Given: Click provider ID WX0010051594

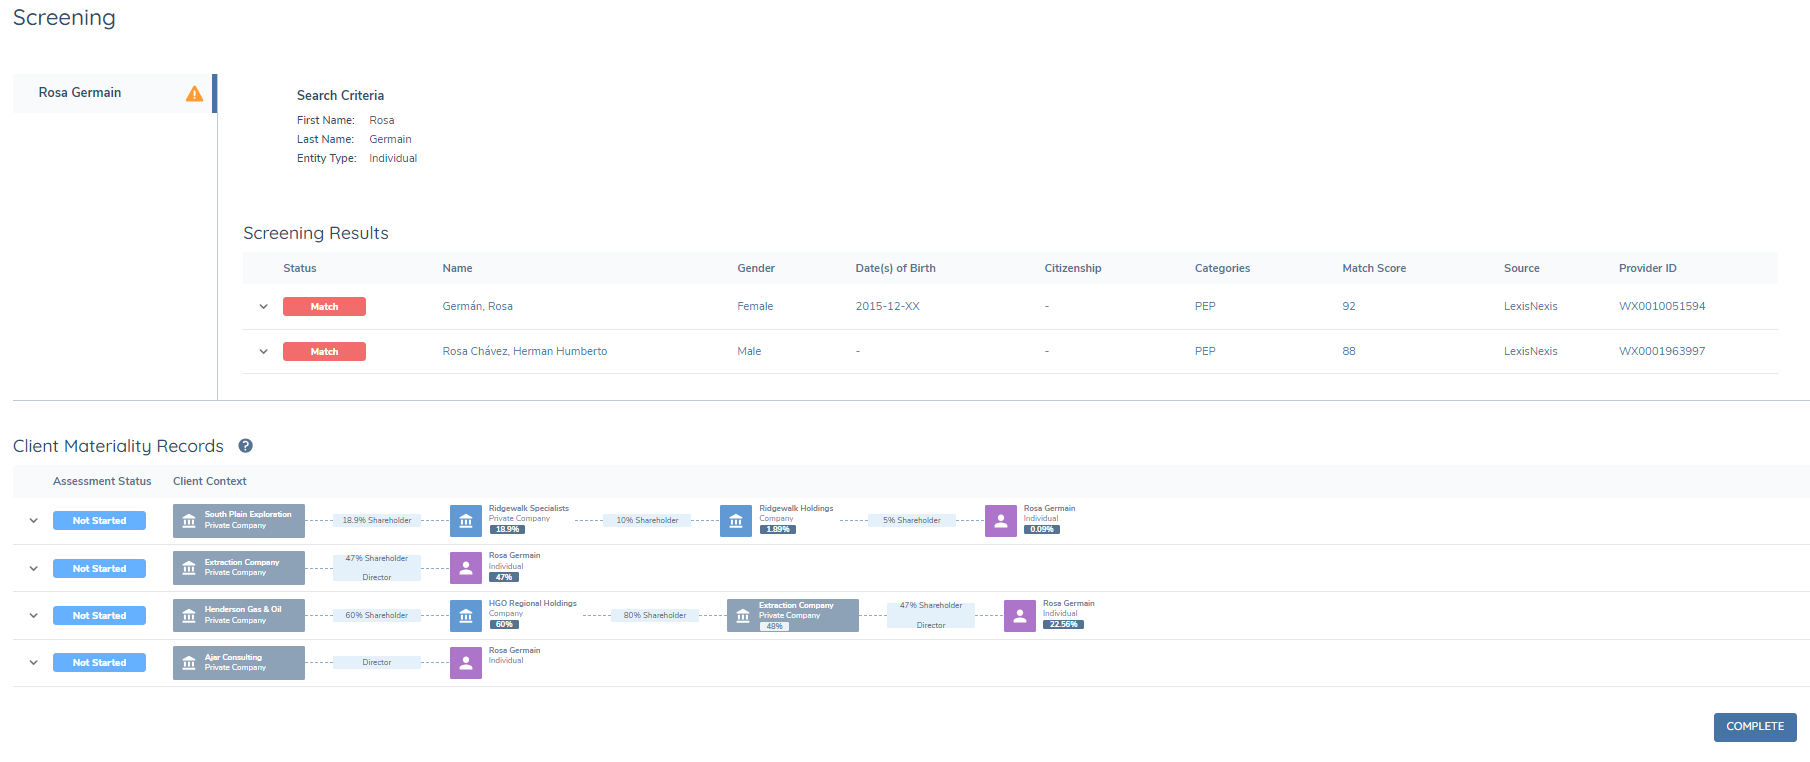Looking at the screenshot, I should pos(1662,306).
